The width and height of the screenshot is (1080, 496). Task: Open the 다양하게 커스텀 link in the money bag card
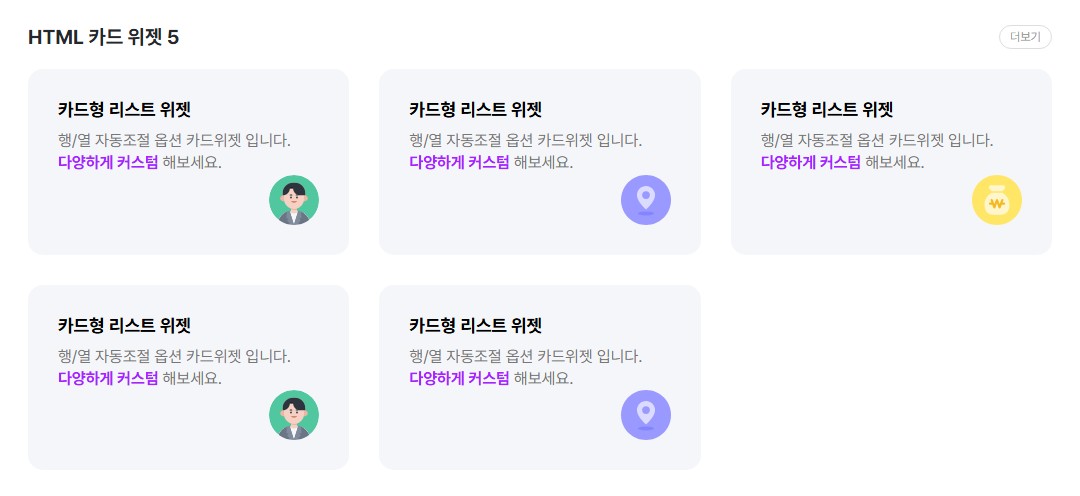[811, 162]
